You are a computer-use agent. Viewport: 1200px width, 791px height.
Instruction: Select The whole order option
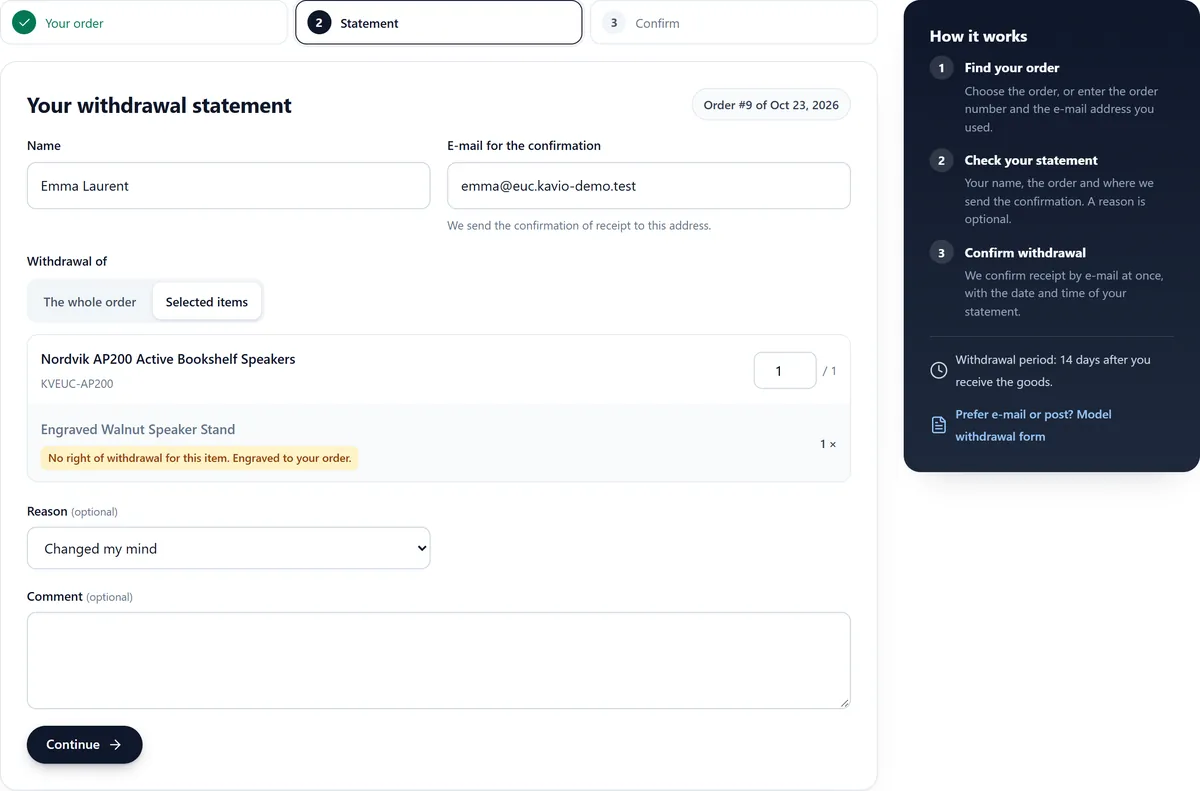pyautogui.click(x=90, y=302)
